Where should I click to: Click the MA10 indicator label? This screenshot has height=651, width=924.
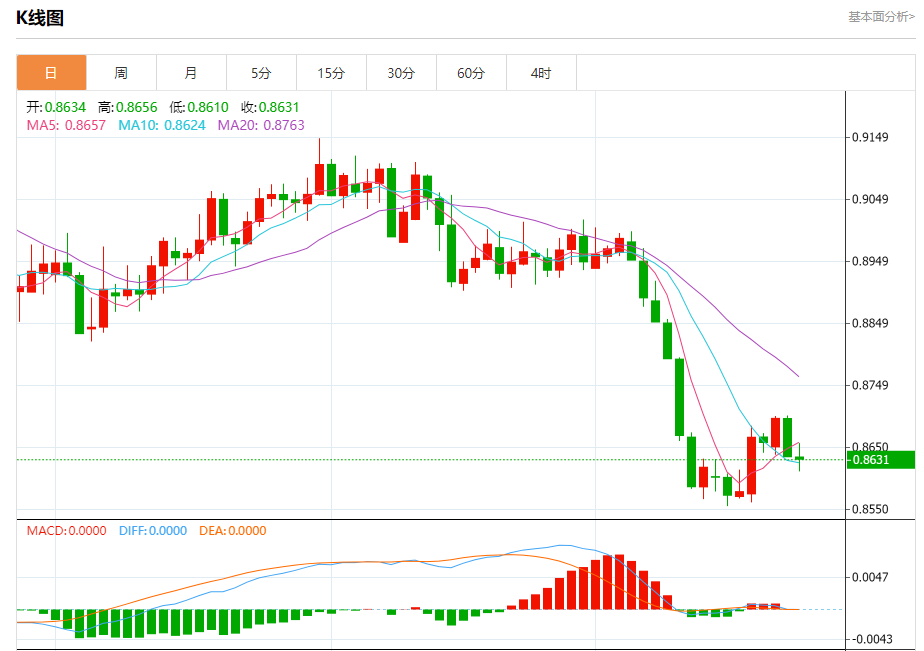point(162,125)
